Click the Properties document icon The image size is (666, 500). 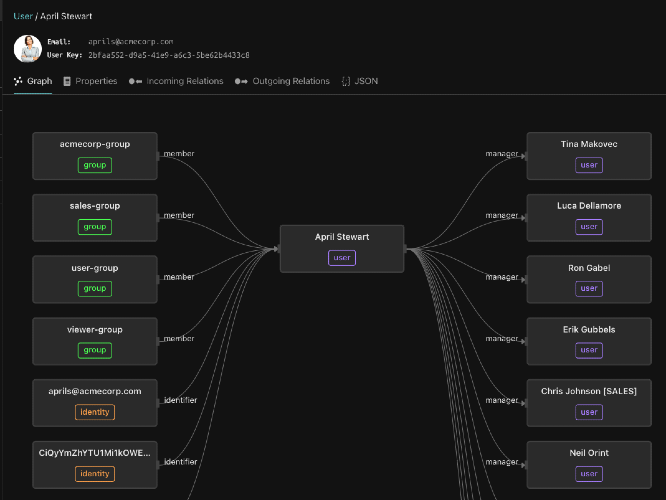(x=67, y=81)
